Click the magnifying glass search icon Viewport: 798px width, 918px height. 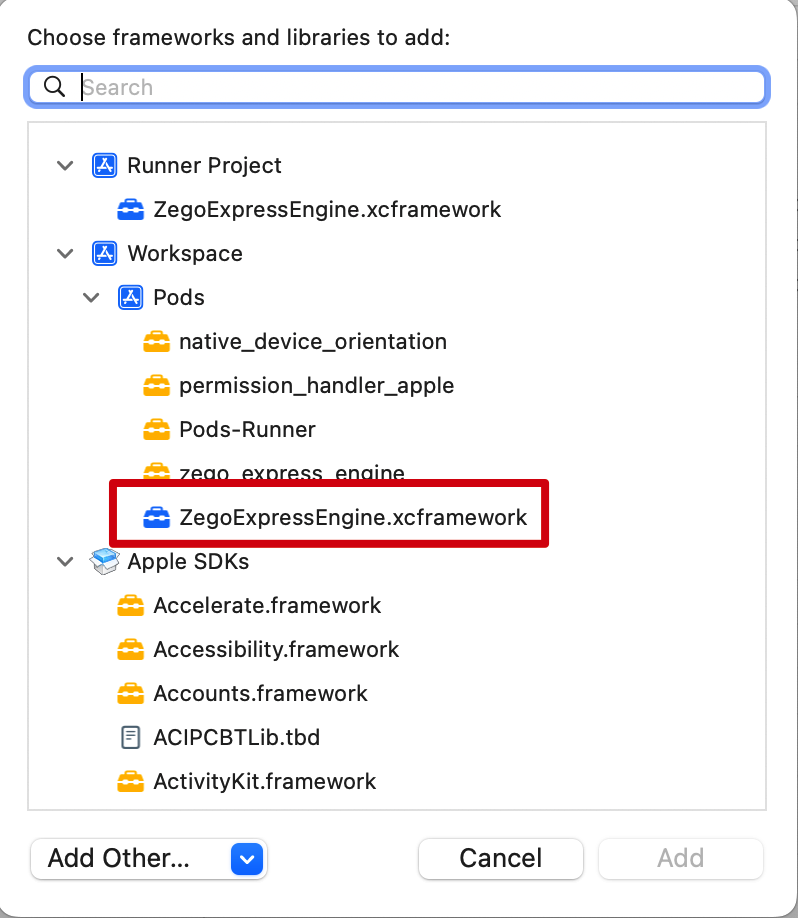tap(54, 87)
